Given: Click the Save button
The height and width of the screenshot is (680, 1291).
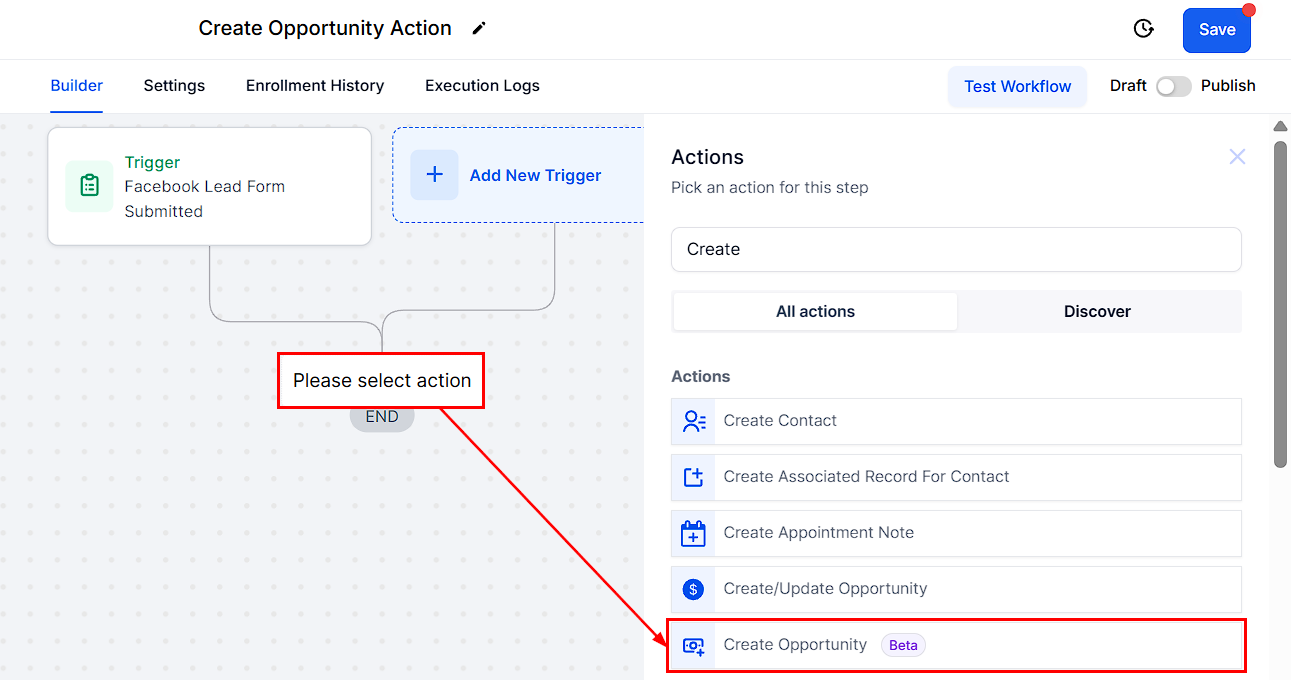Looking at the screenshot, I should [1217, 30].
